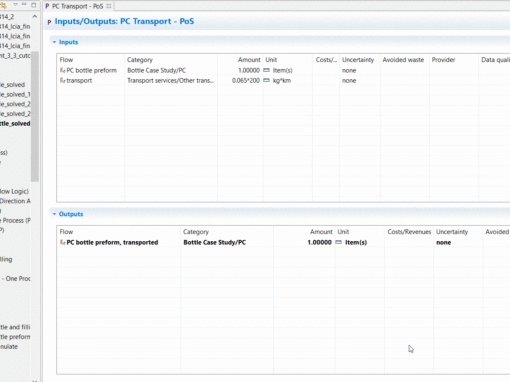
Task: Select the 'tle and filli' navigator item
Action: [15, 327]
